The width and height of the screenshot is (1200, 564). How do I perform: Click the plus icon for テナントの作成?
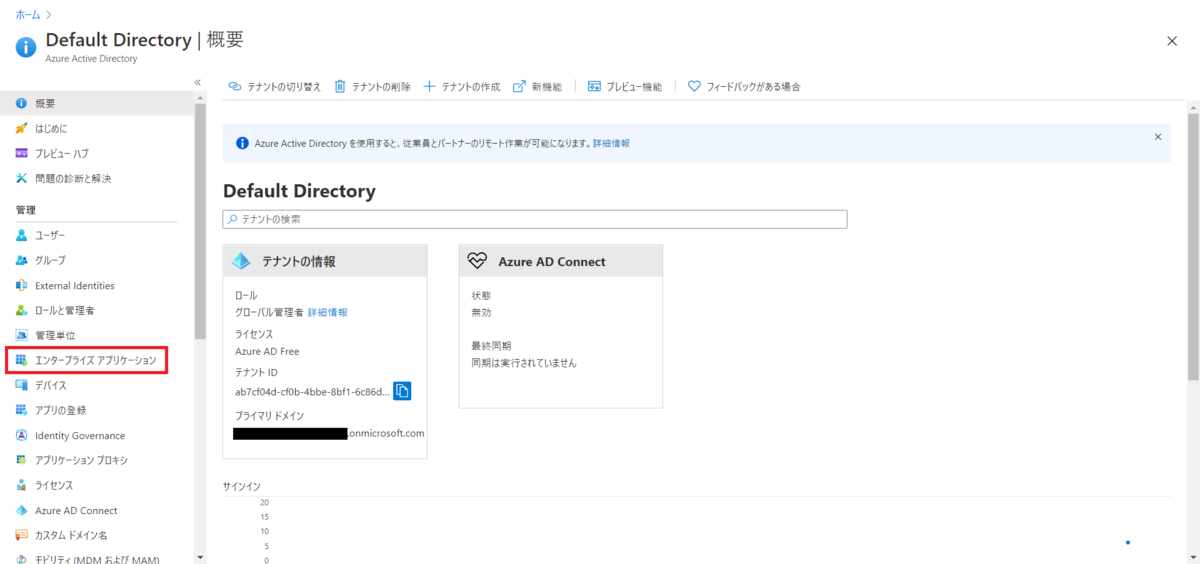coord(430,87)
